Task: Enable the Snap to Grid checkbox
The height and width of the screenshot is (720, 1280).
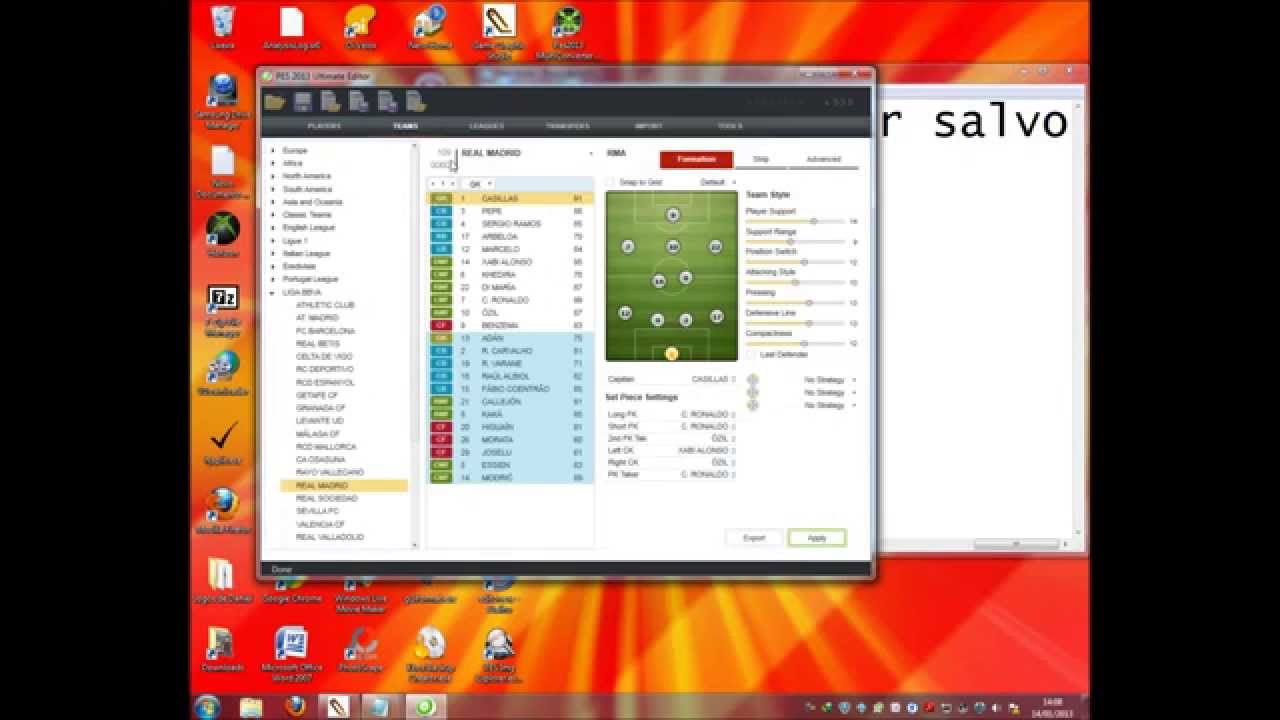Action: pos(611,183)
